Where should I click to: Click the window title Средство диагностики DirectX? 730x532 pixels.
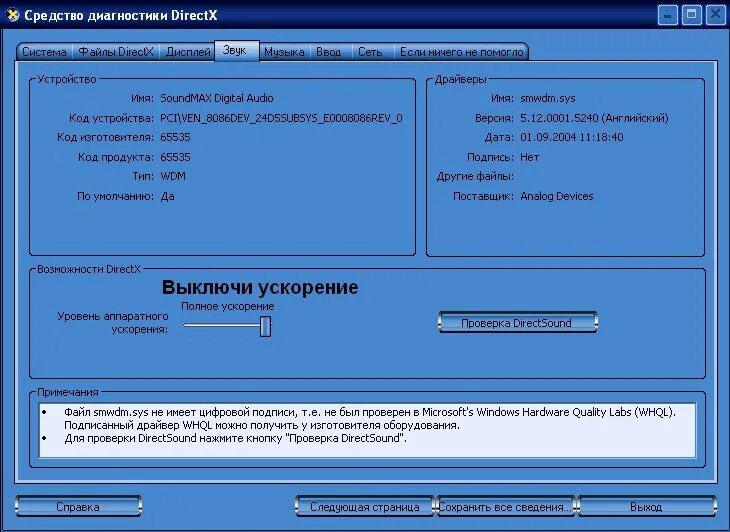(x=121, y=15)
